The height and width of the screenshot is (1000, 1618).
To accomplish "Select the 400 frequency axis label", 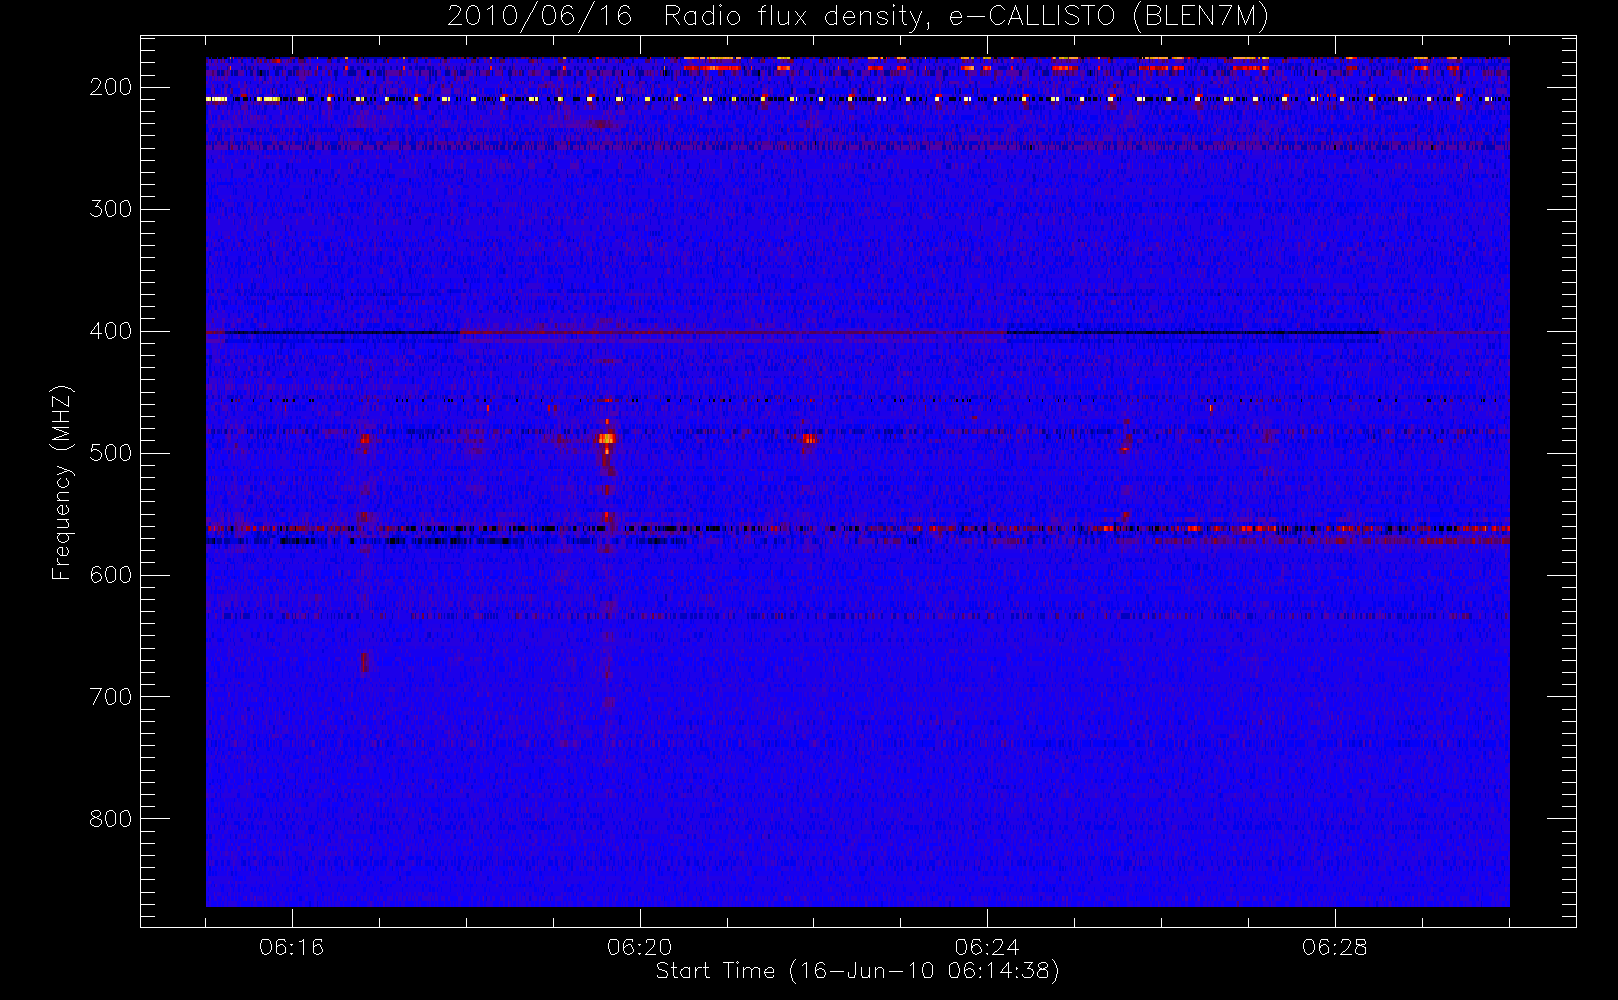I will 111,332.
